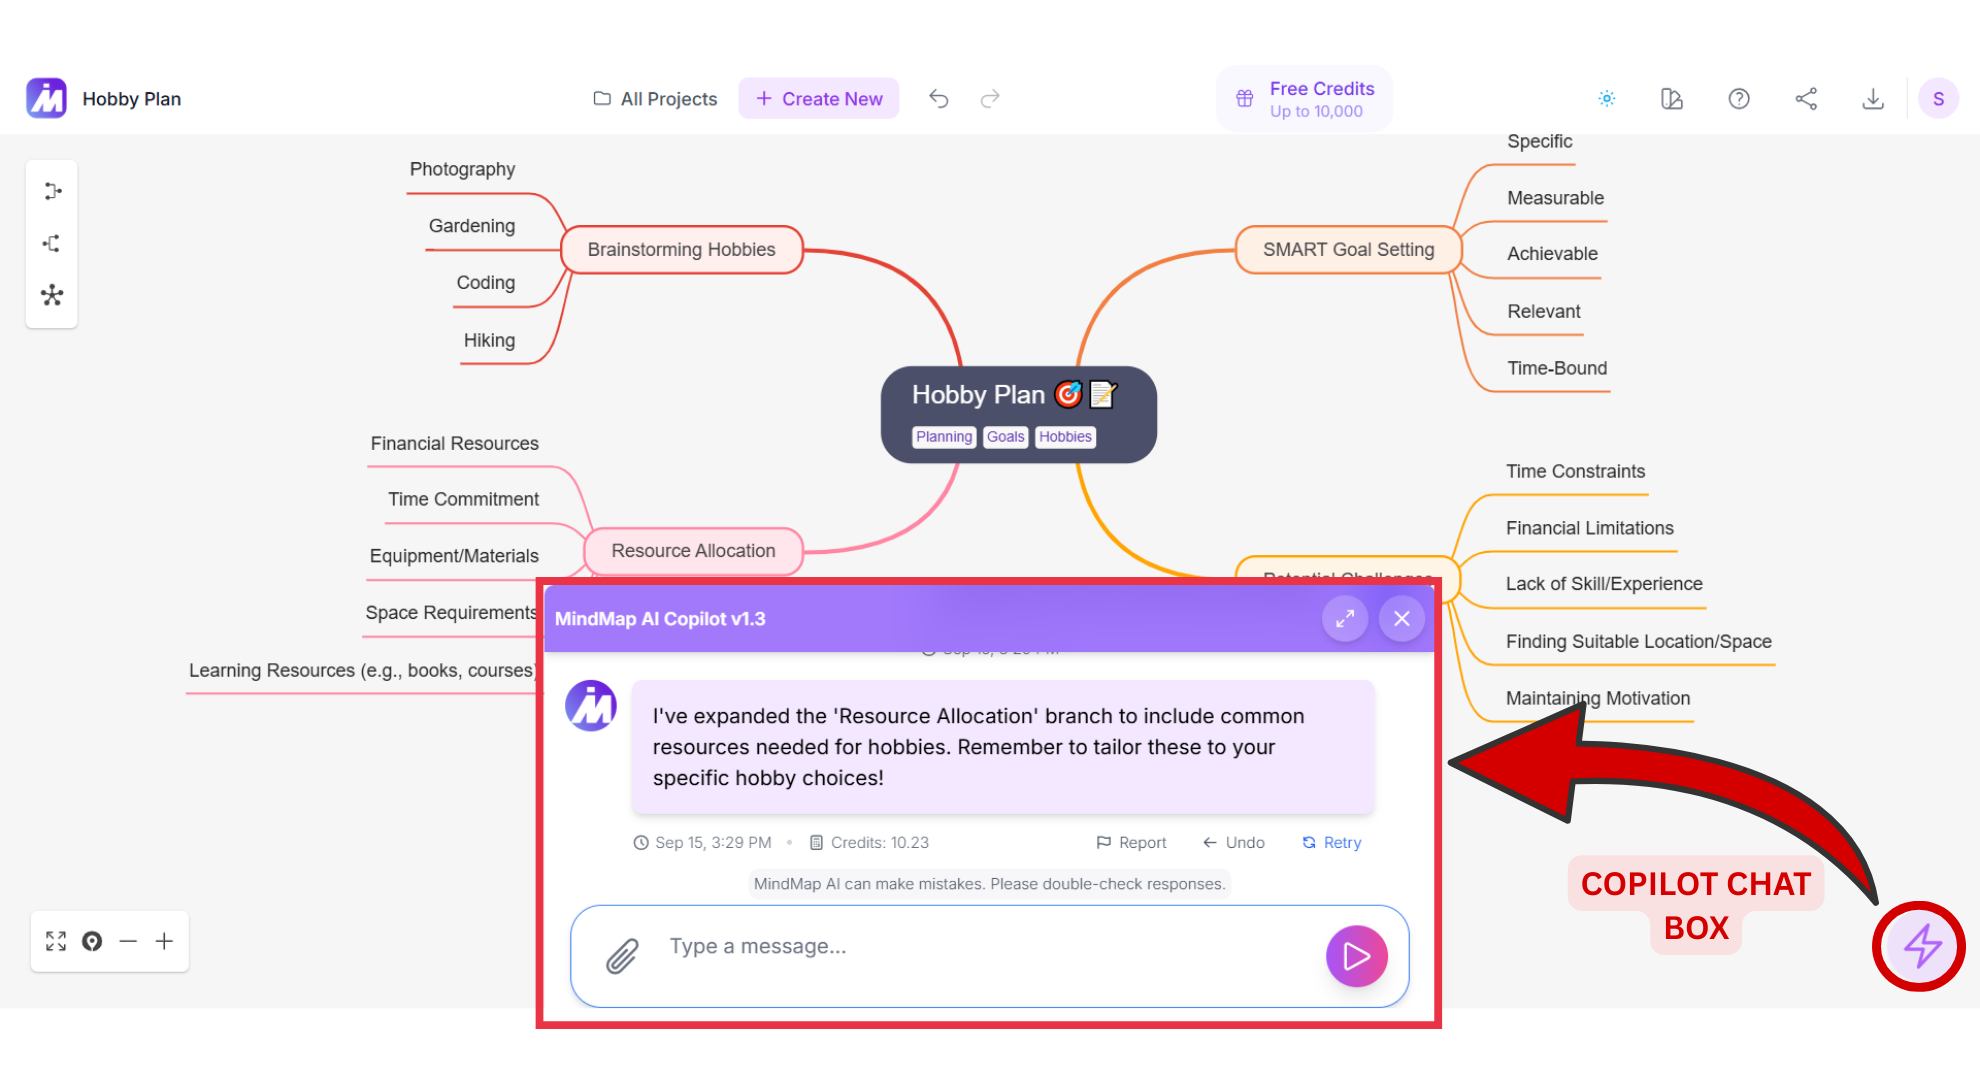
Task: Open the map style panel icon
Action: pos(1672,98)
